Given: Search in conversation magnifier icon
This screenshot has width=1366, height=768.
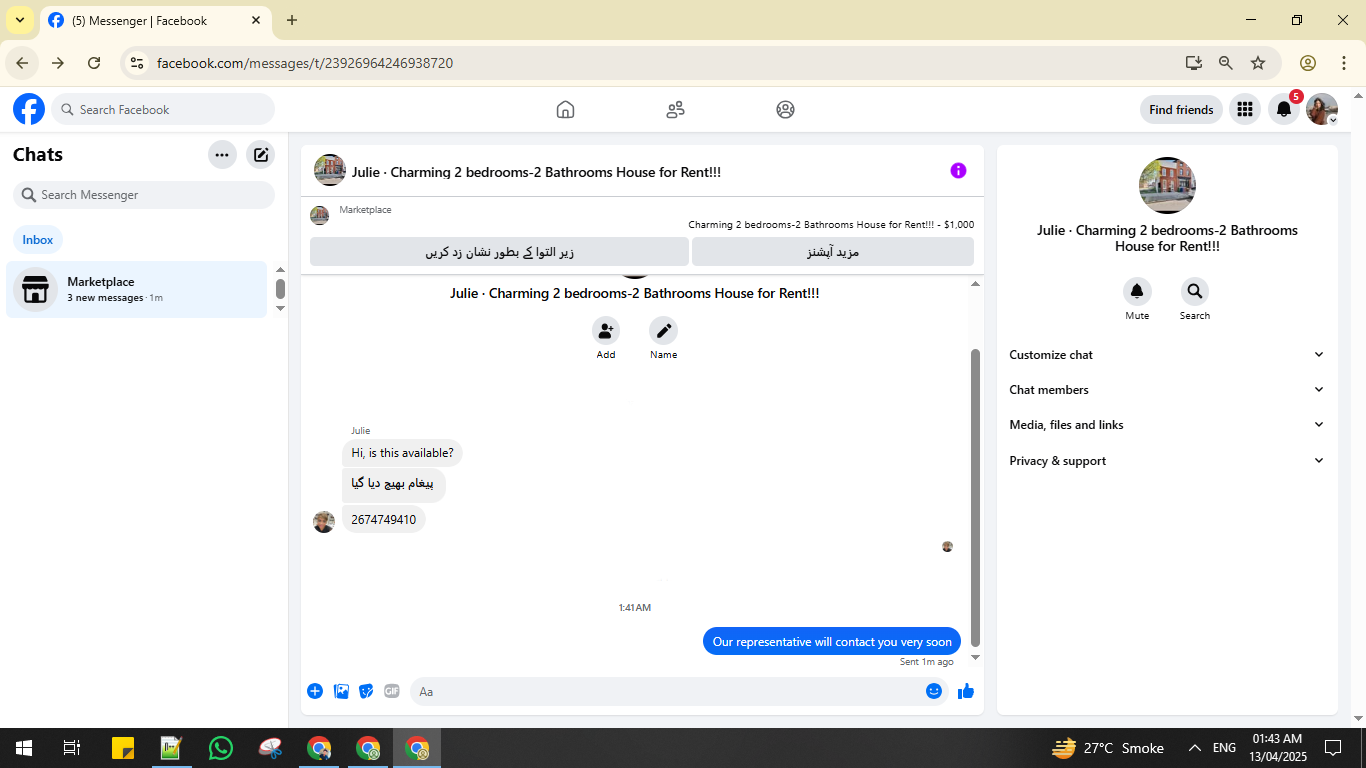Looking at the screenshot, I should coord(1194,292).
